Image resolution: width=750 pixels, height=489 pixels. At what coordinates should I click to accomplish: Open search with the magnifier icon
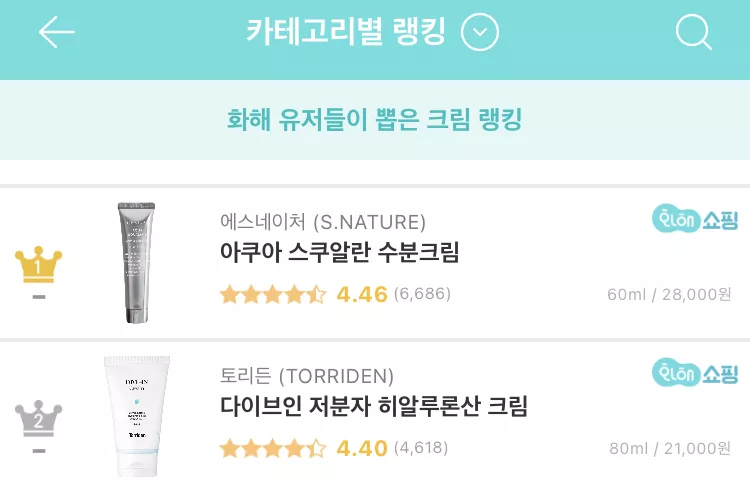[x=693, y=33]
